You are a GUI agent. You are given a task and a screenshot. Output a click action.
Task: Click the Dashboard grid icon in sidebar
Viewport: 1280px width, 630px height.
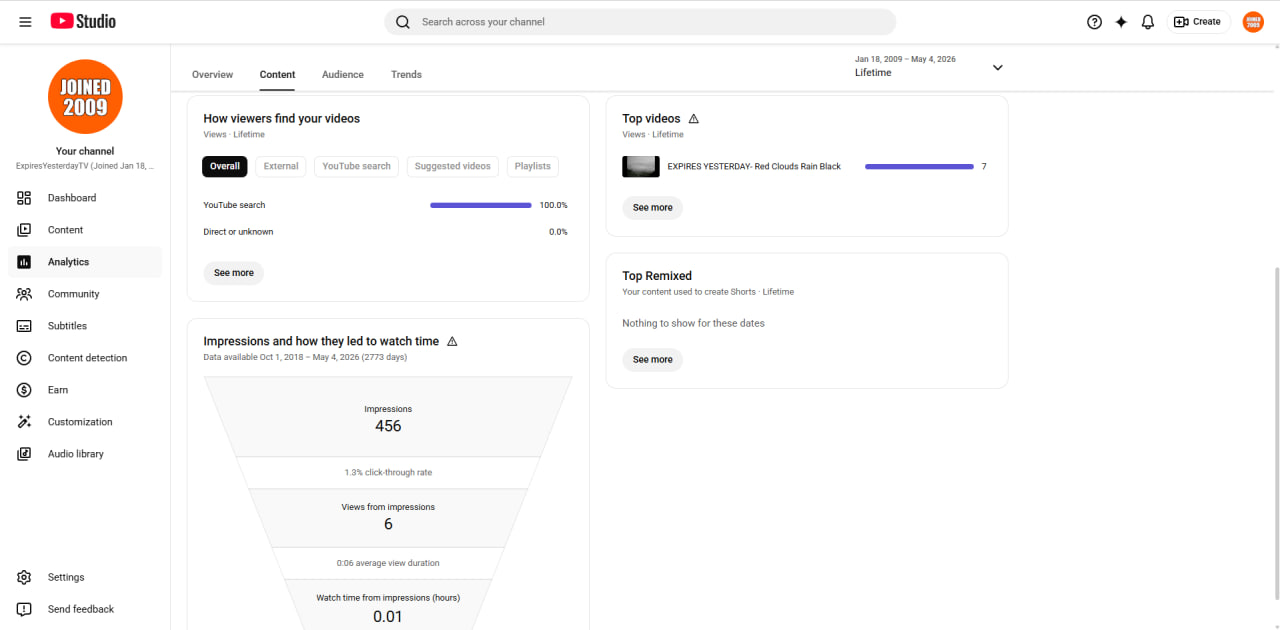25,198
